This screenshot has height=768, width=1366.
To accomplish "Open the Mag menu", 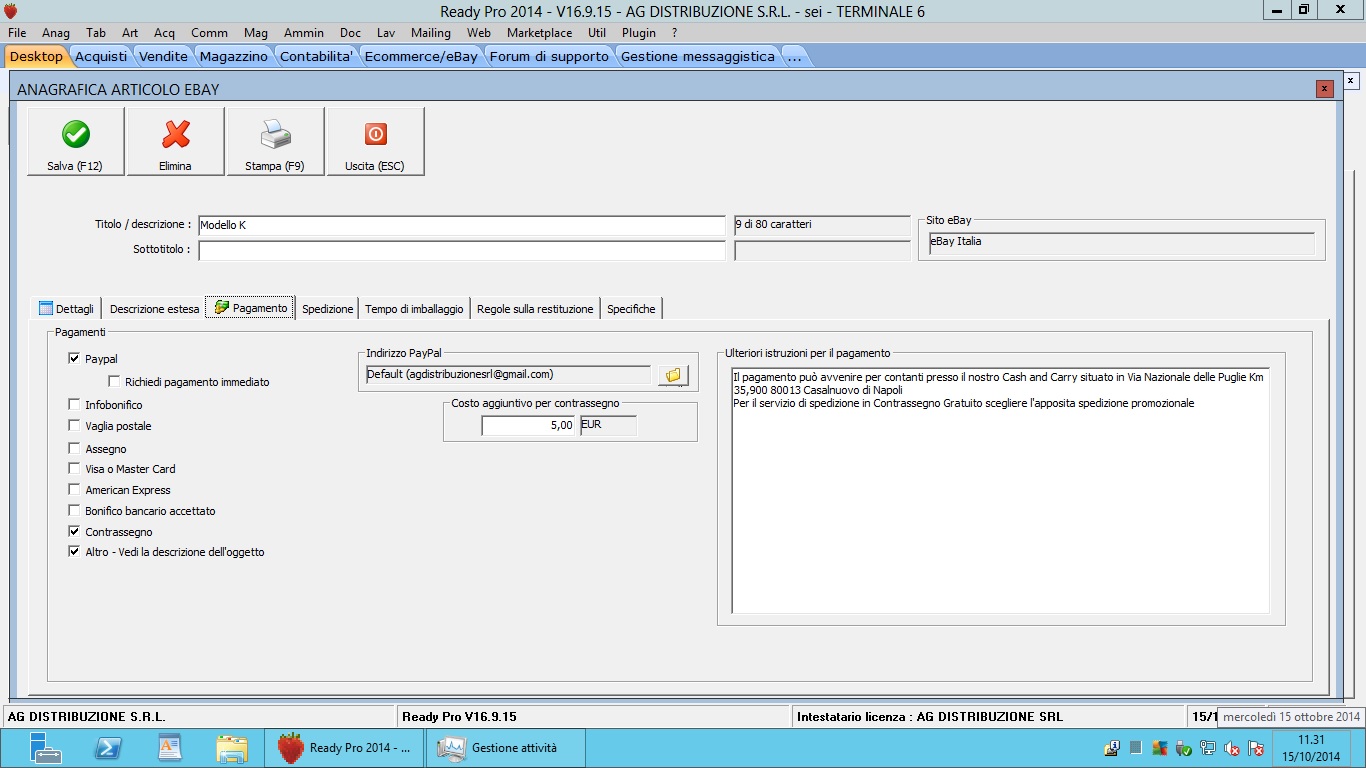I will pos(256,33).
